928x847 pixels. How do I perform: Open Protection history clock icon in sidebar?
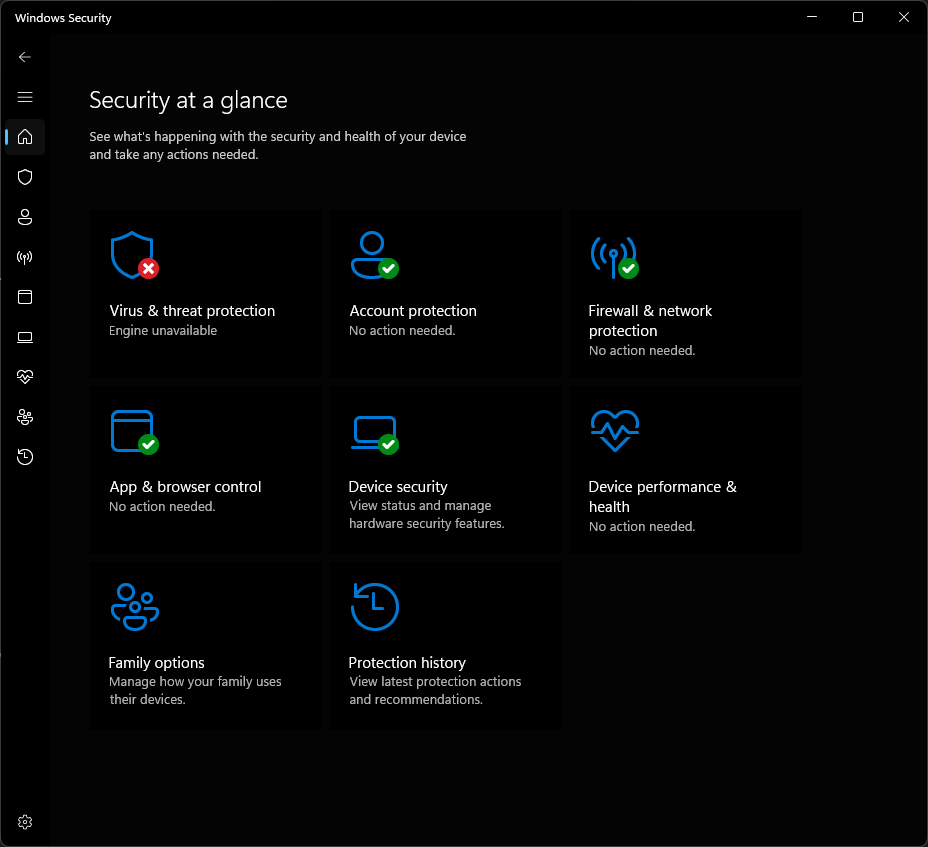[x=25, y=457]
